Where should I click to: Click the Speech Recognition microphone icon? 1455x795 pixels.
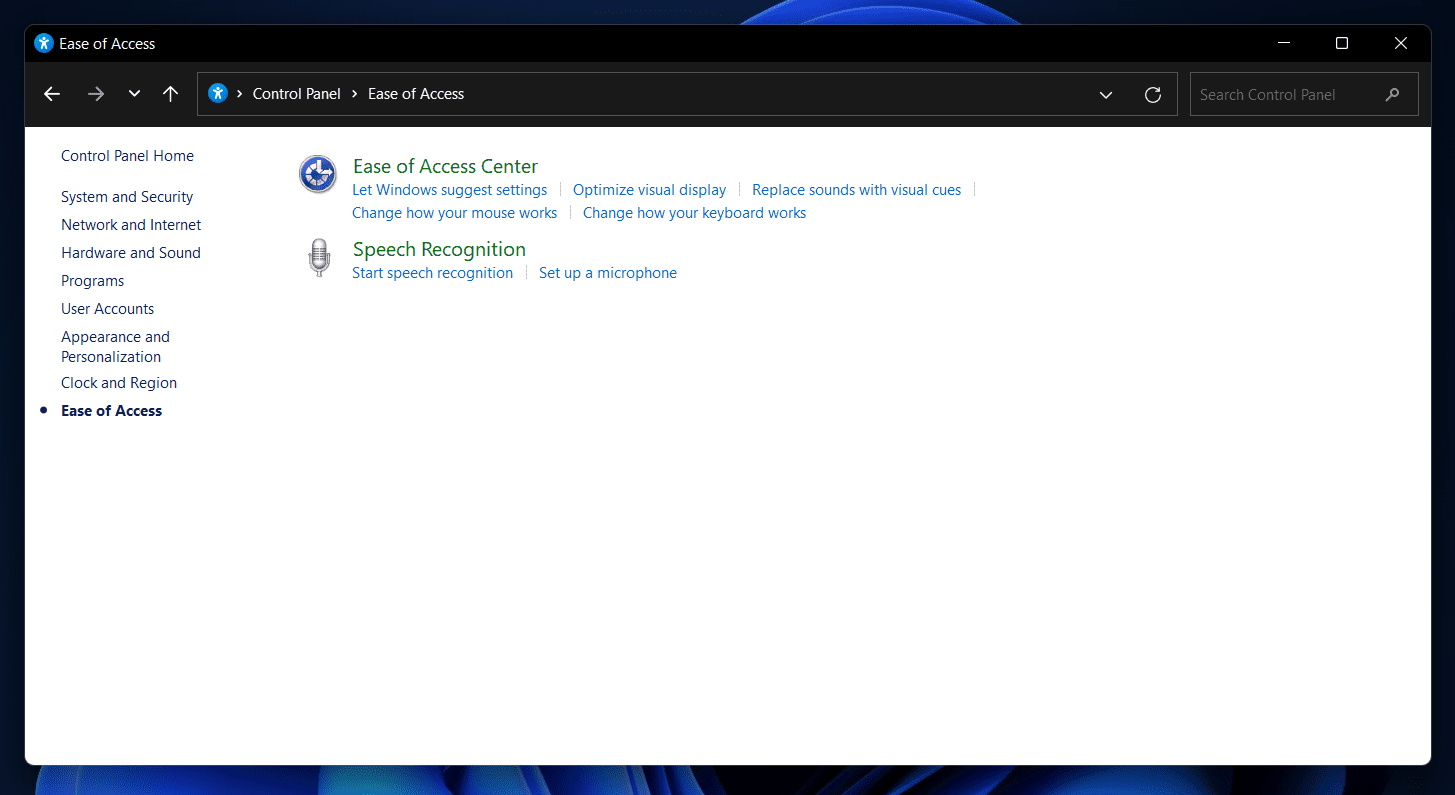[319, 258]
